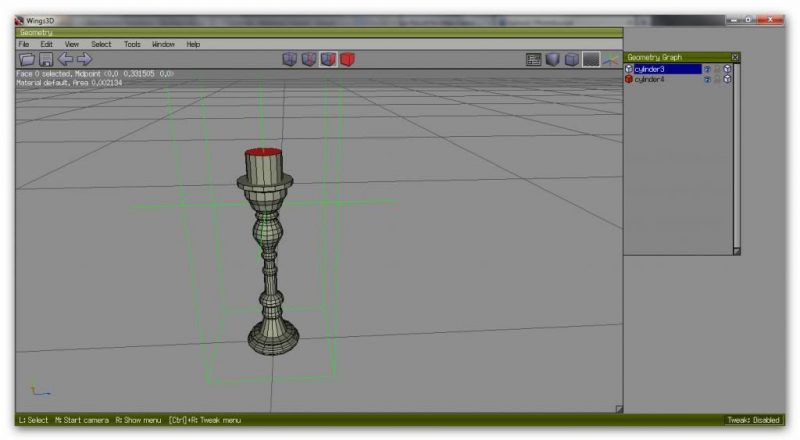The image size is (800, 440).
Task: Click the Open file folder icon
Action: coord(27,60)
